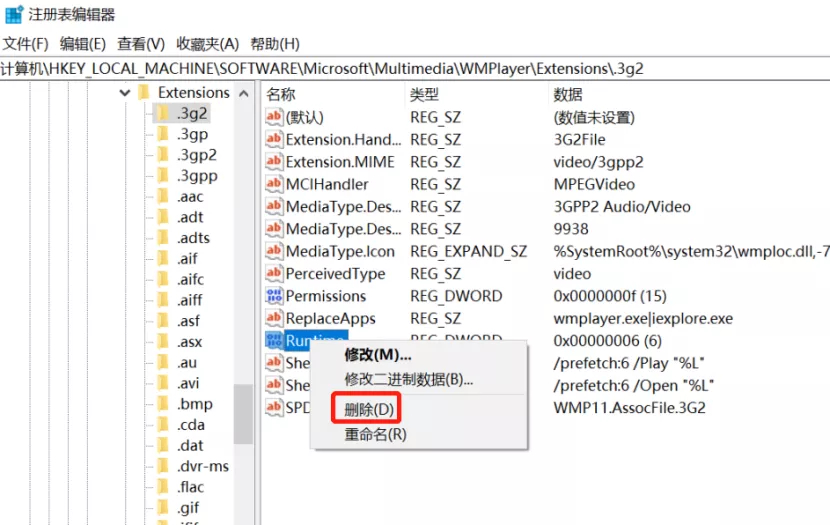The width and height of the screenshot is (830, 525).
Task: Select the .3gp2 key in the tree
Action: click(196, 155)
